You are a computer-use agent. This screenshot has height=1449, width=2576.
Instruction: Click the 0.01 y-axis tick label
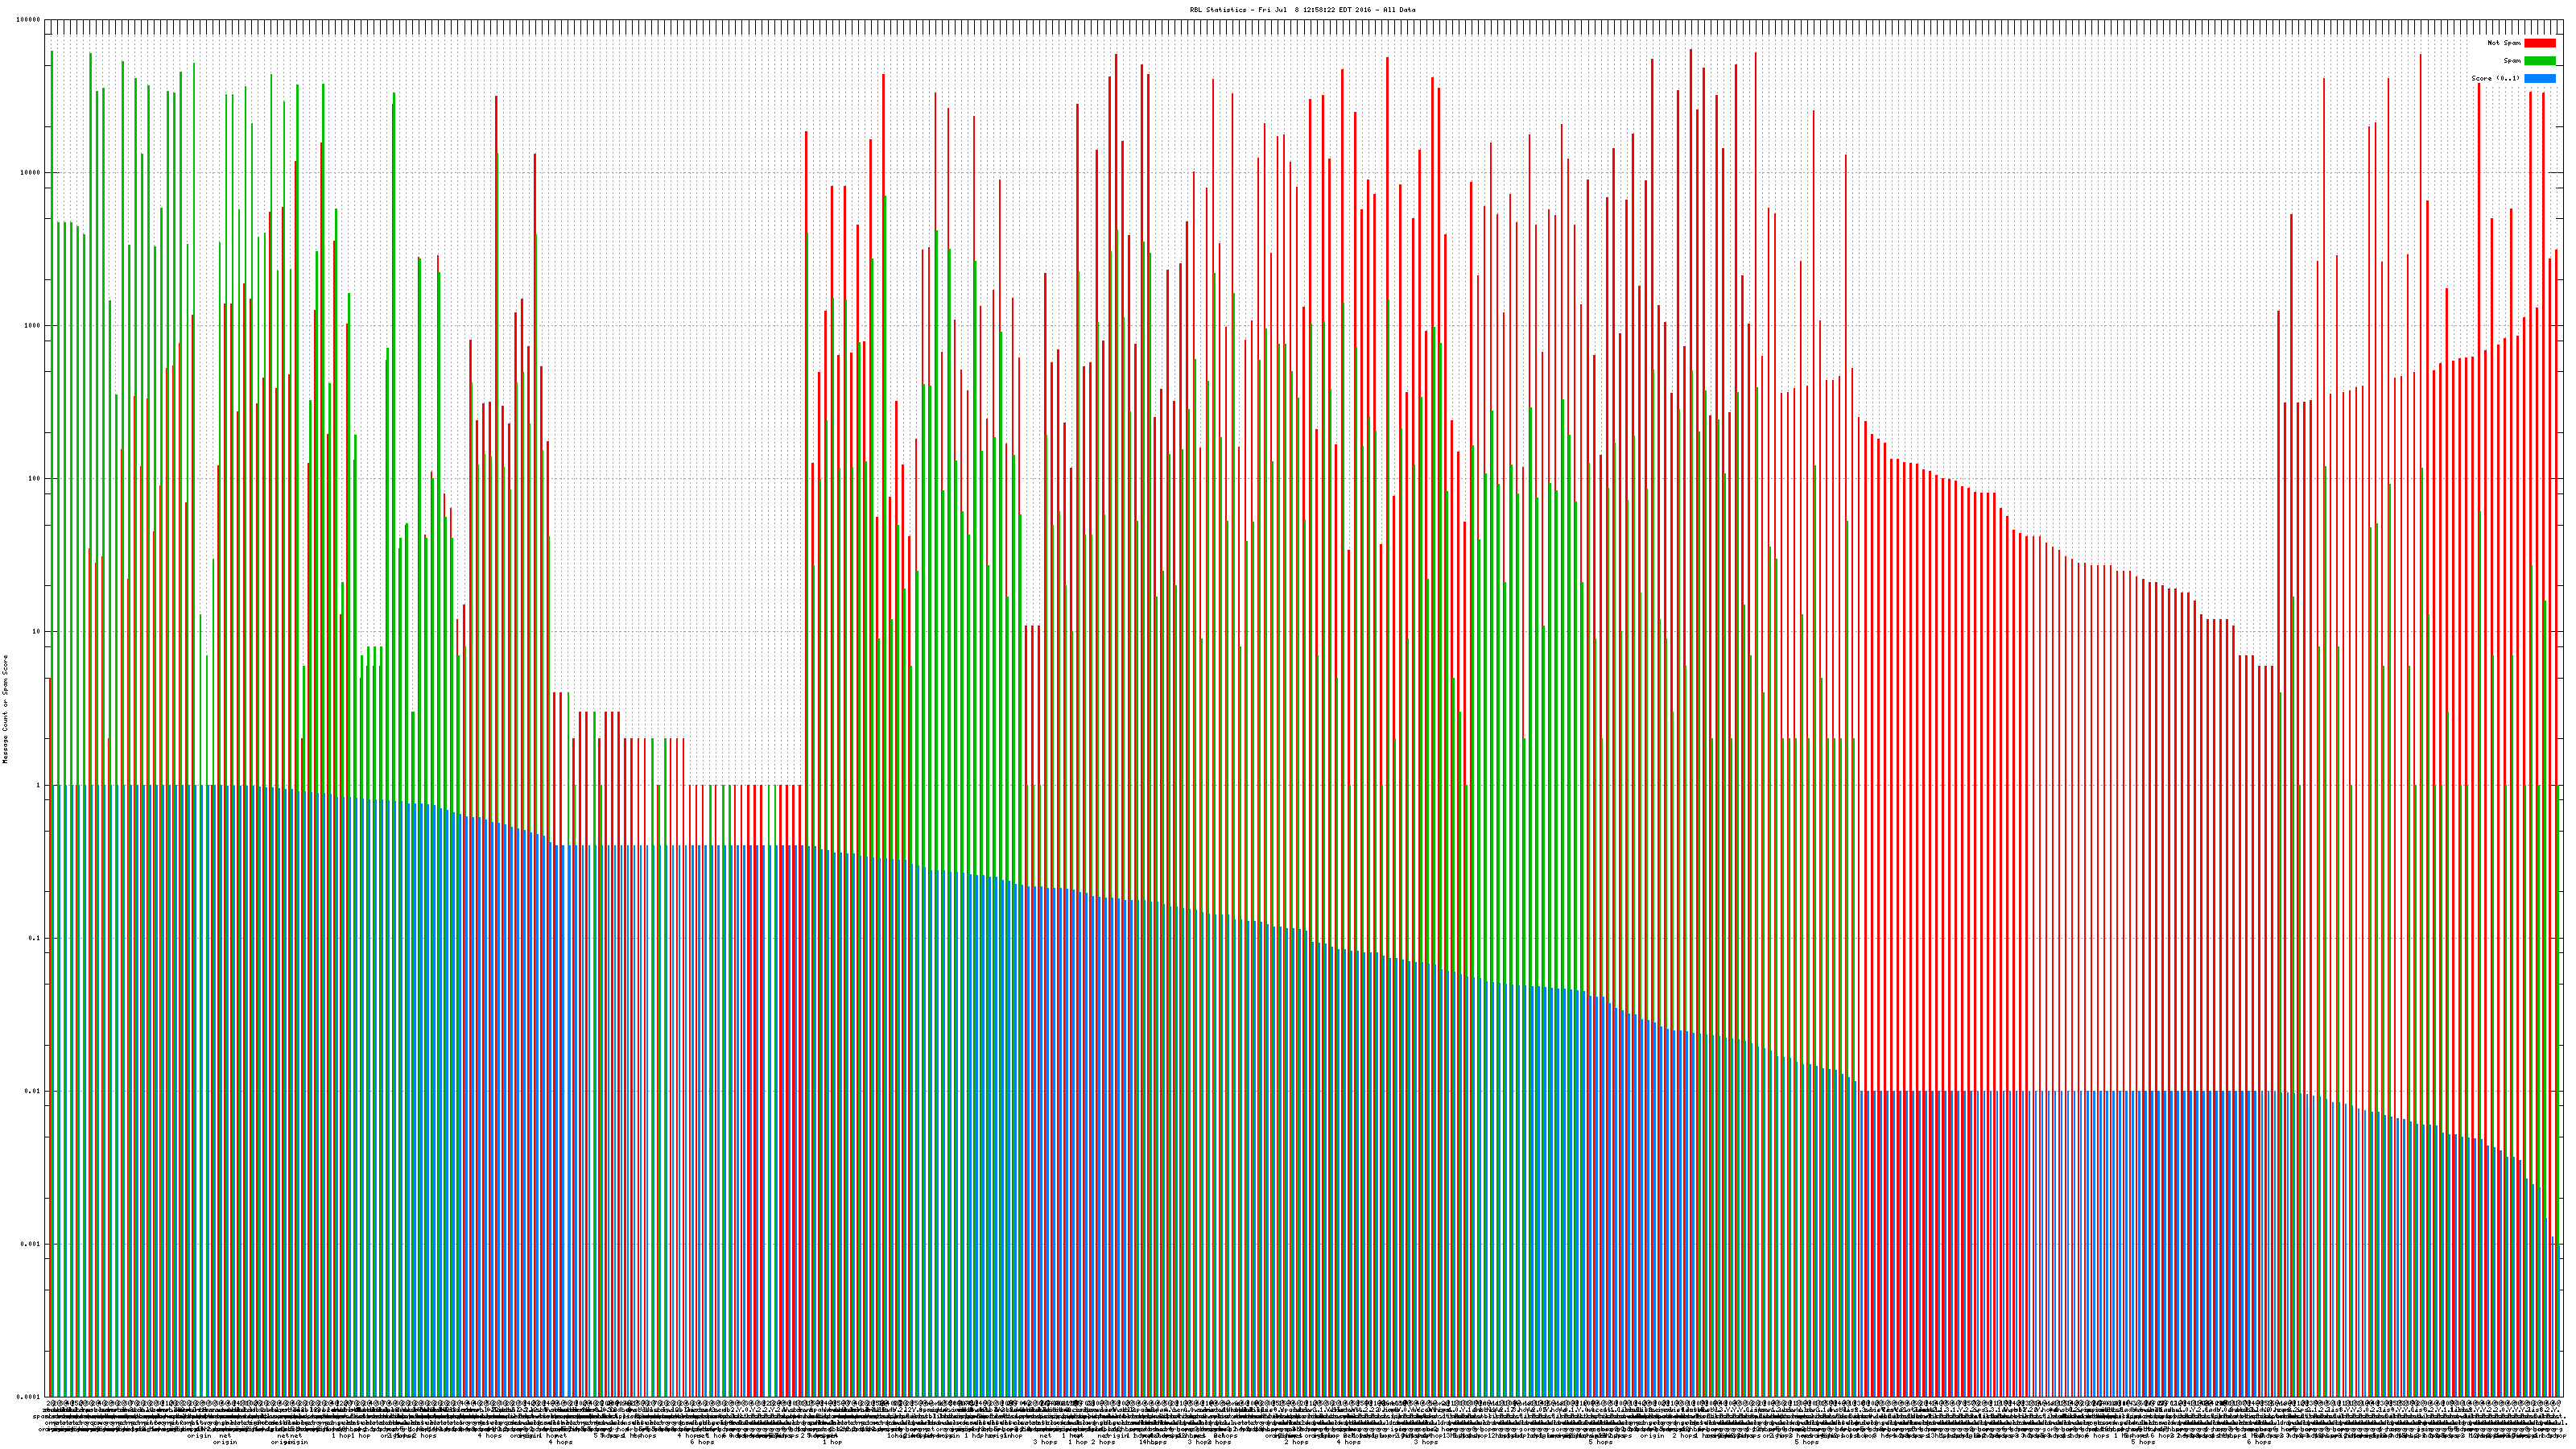pyautogui.click(x=33, y=1091)
